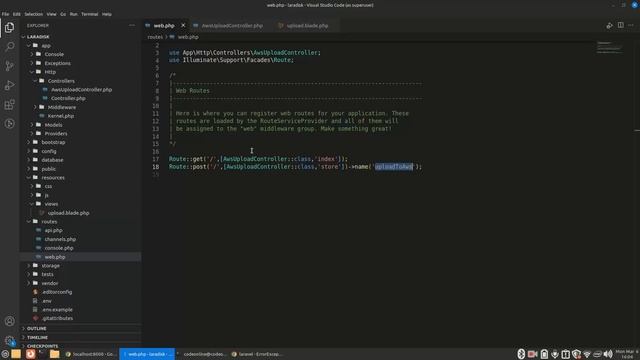Open the Terminal menu
The width and height of the screenshot is (640, 360).
[89, 14]
